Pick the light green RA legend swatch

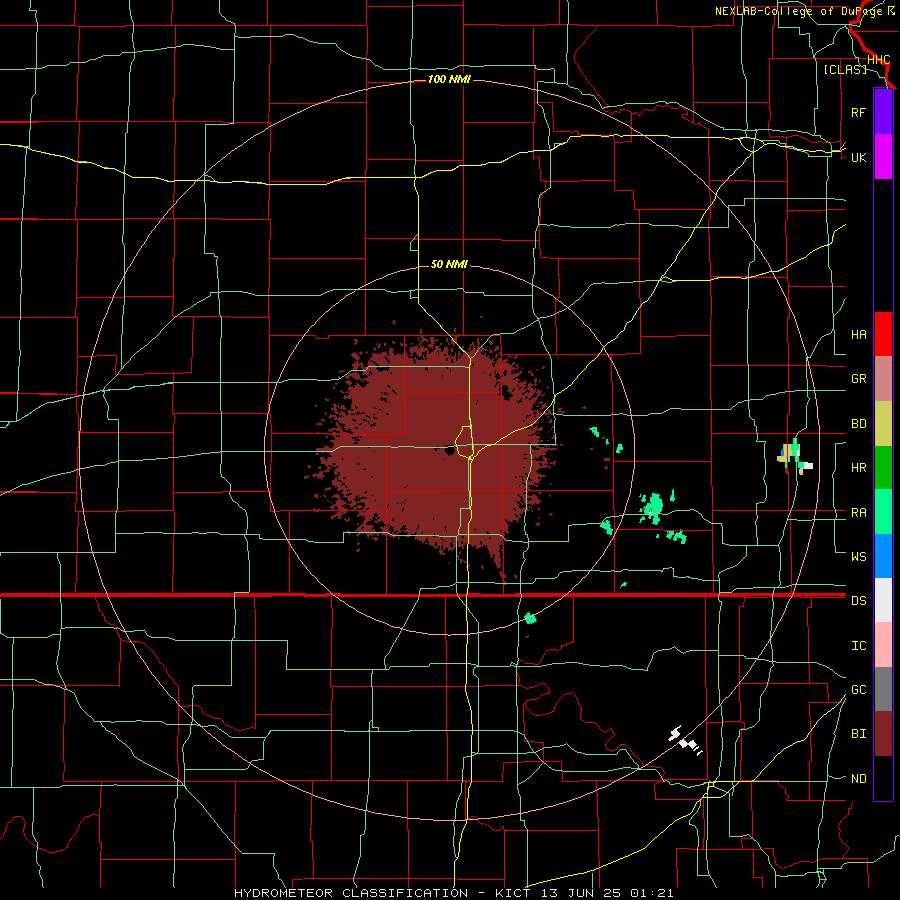(883, 512)
